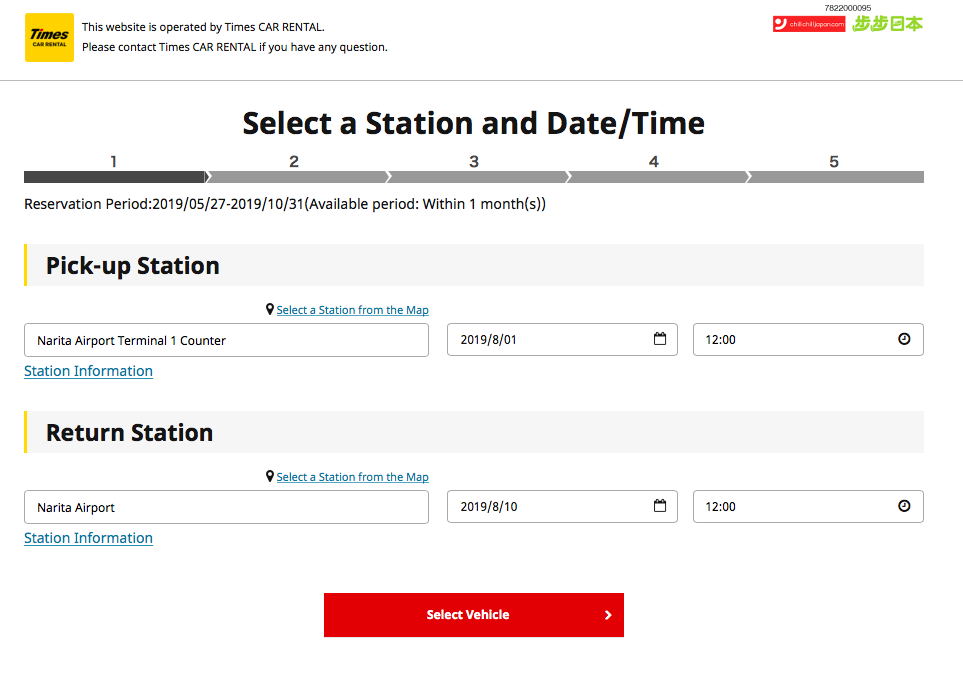Click the return station map pin icon
The image size is (963, 691).
tap(270, 477)
